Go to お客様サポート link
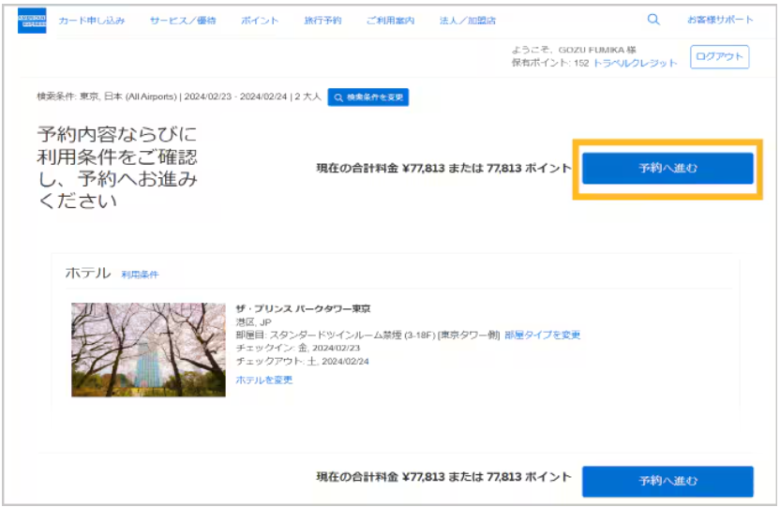The height and width of the screenshot is (507, 780). [720, 20]
